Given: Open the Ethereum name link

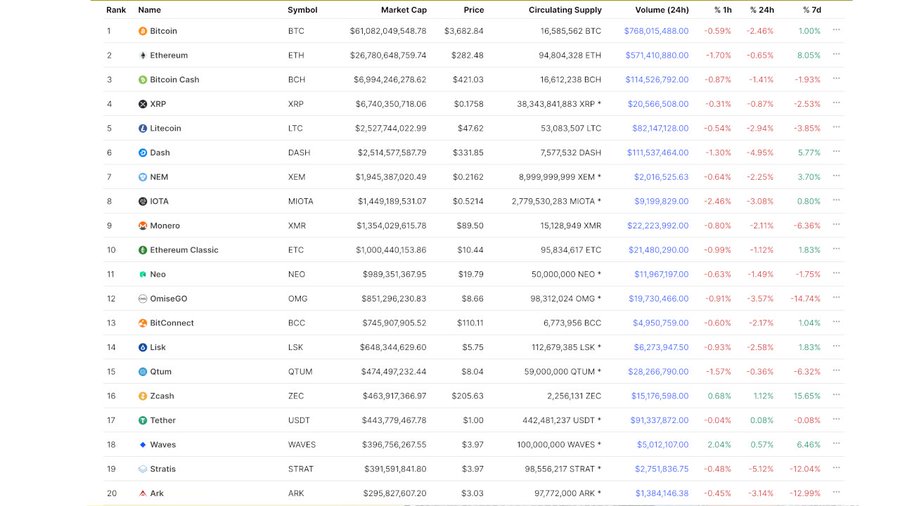Looking at the screenshot, I should (169, 55).
